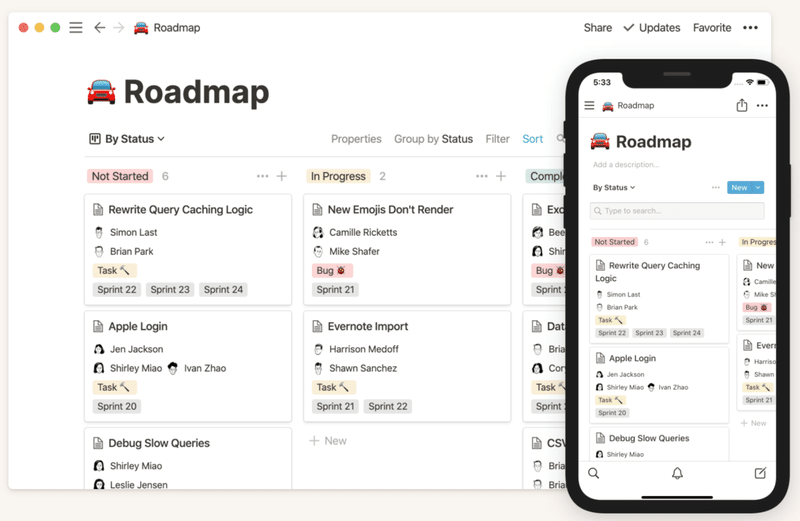Click page icon on Rewrite Query Caching Logic desktop card
Image resolution: width=800 pixels, height=521 pixels.
pos(98,210)
